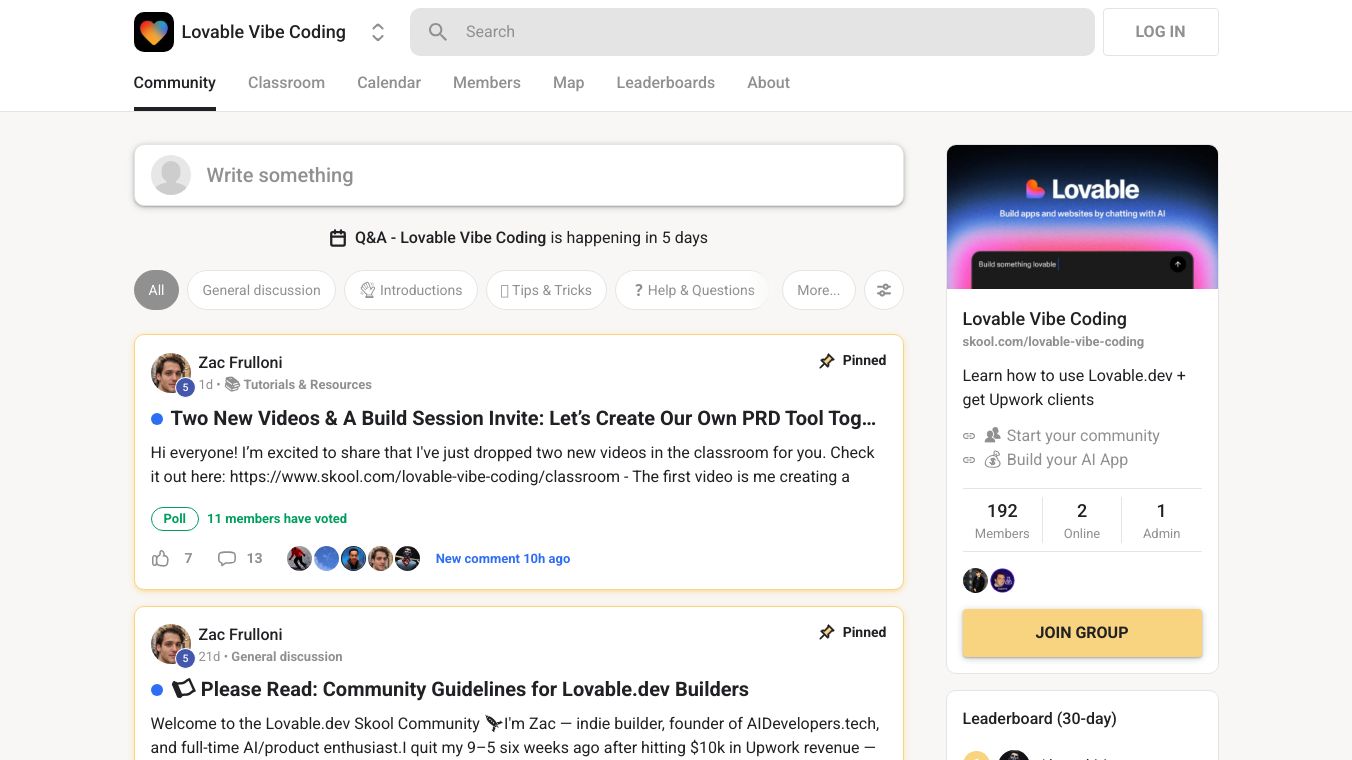Viewport: 1352px width, 760px height.
Task: Click the Poll badge
Action: point(175,519)
